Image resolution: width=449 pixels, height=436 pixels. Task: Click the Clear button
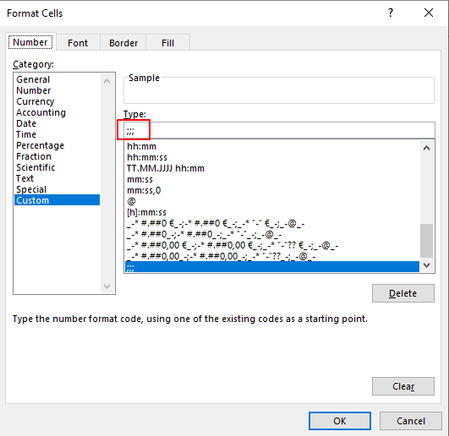[403, 386]
